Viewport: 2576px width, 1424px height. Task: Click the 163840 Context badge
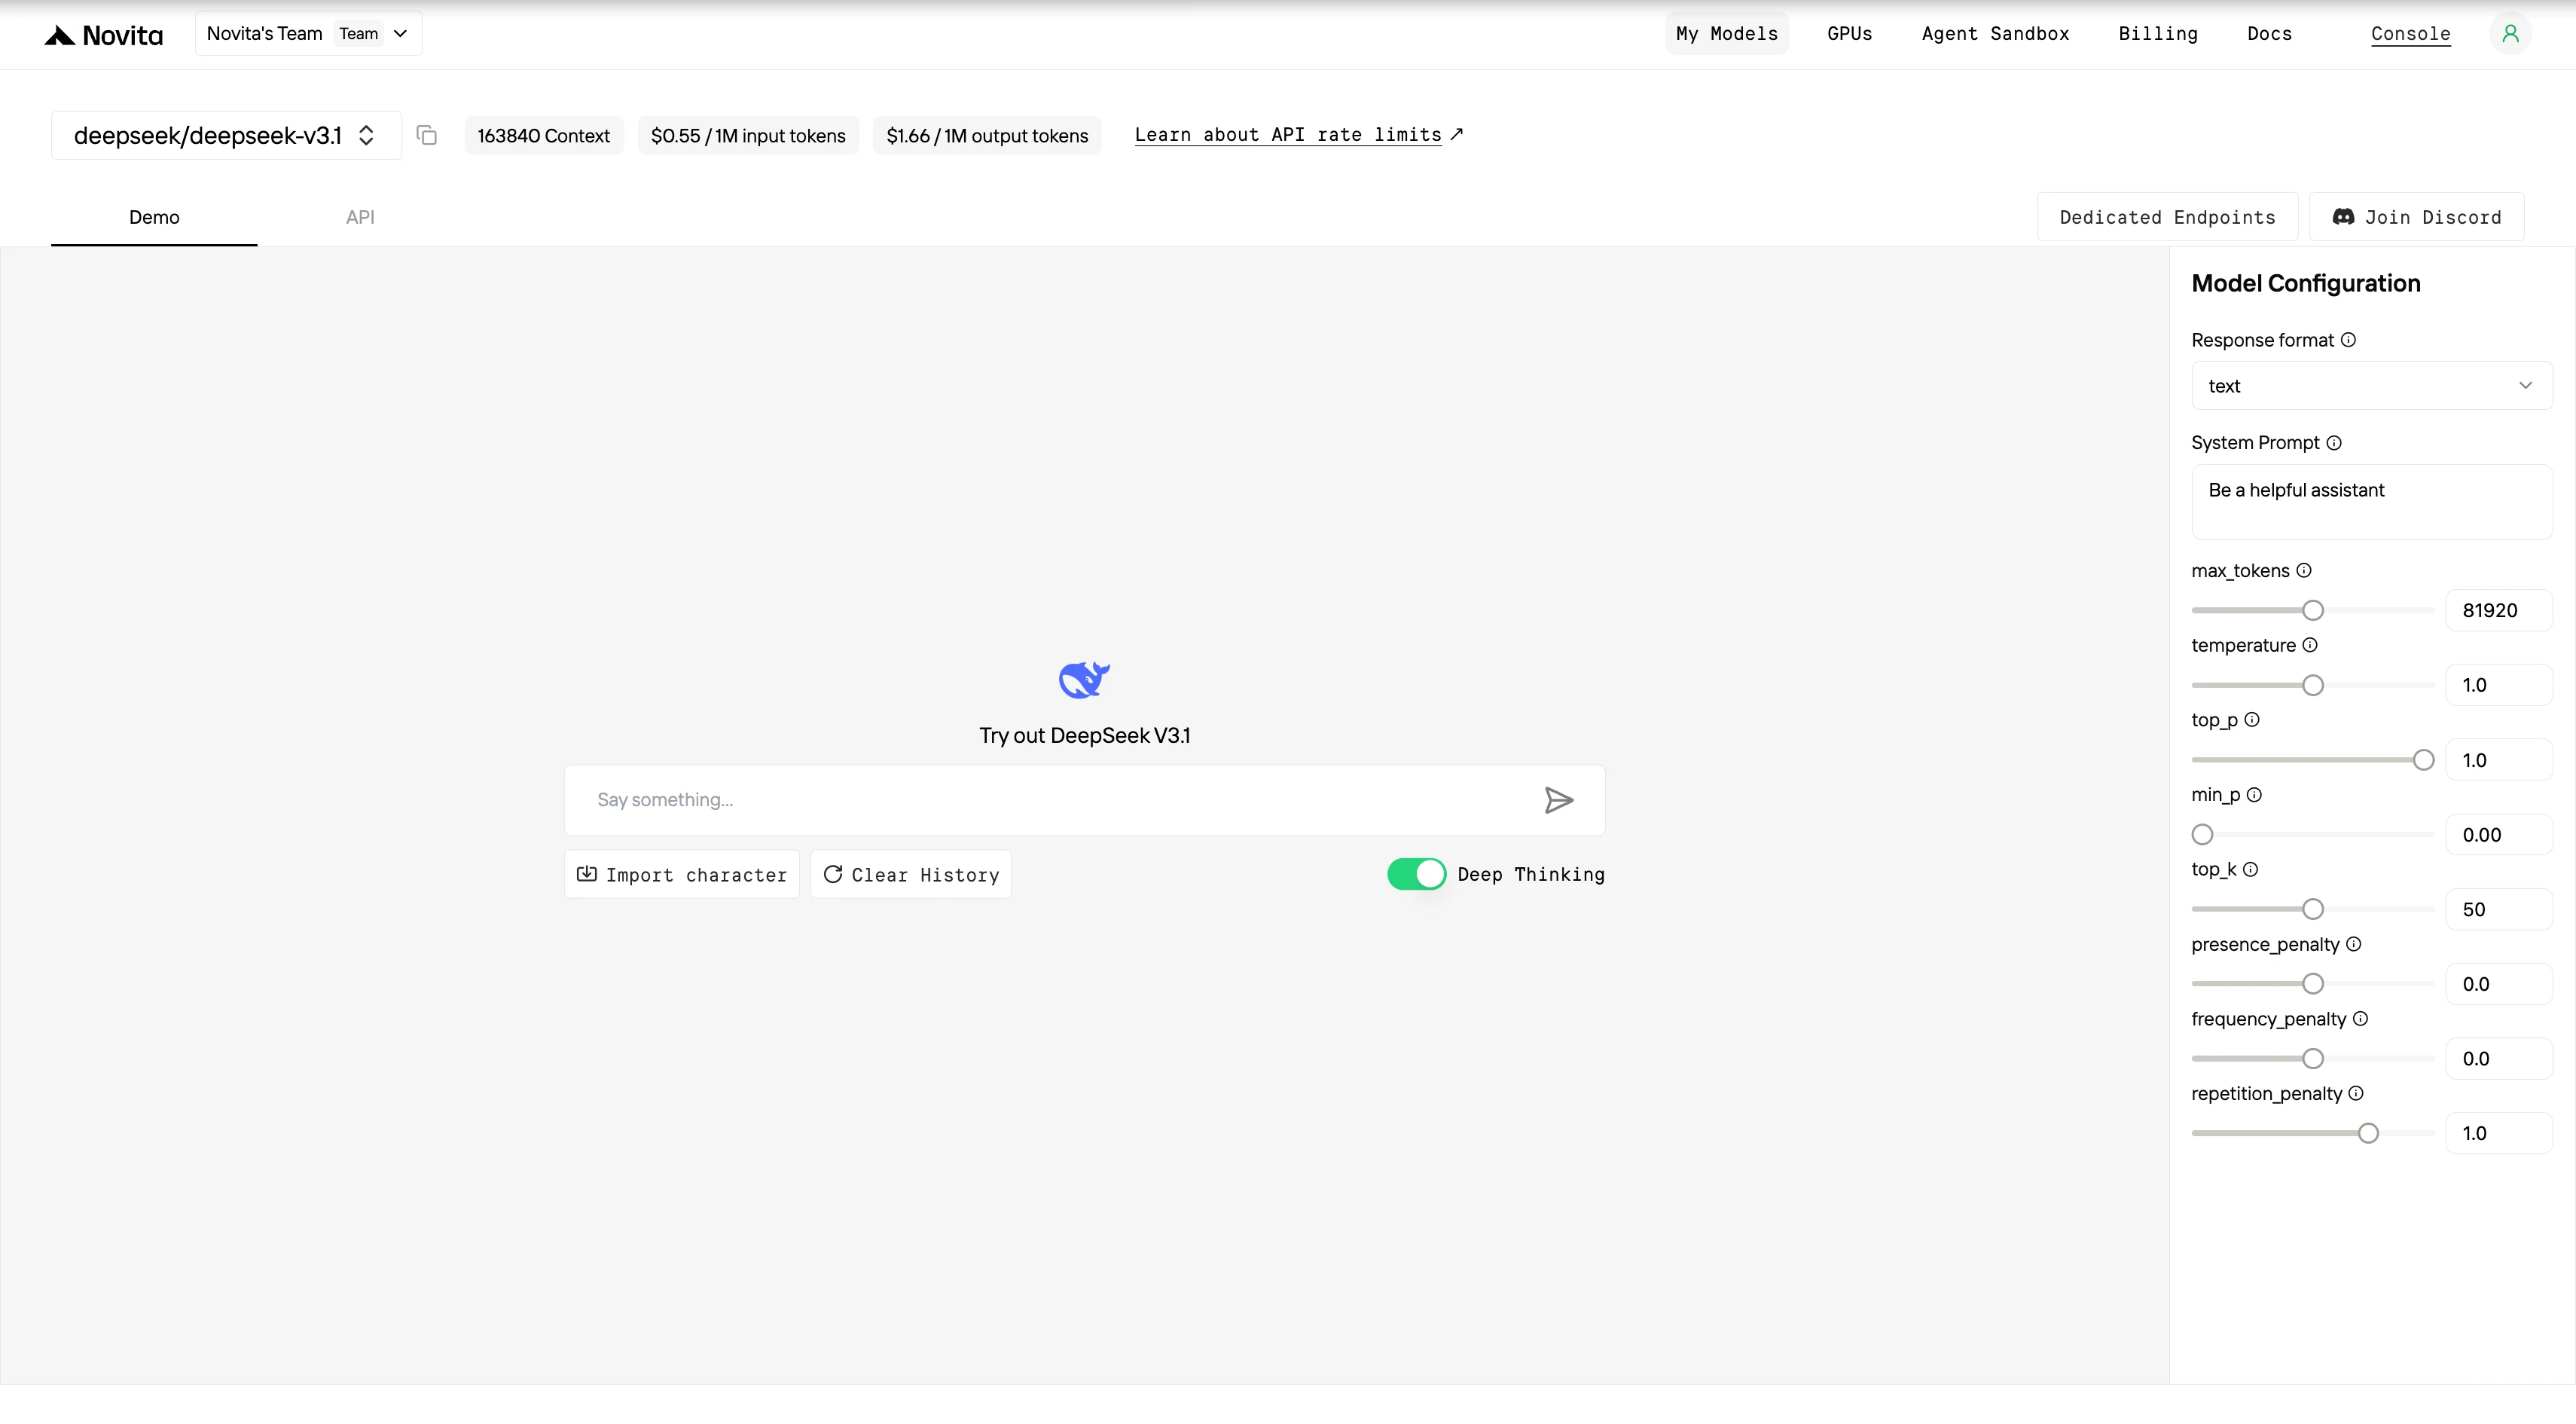(544, 135)
